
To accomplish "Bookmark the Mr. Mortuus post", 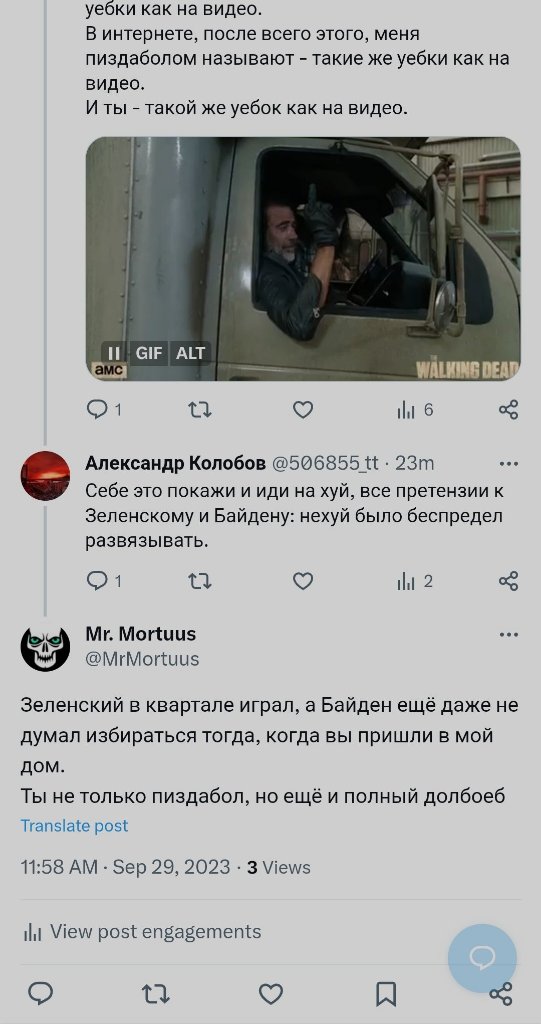I will point(386,994).
